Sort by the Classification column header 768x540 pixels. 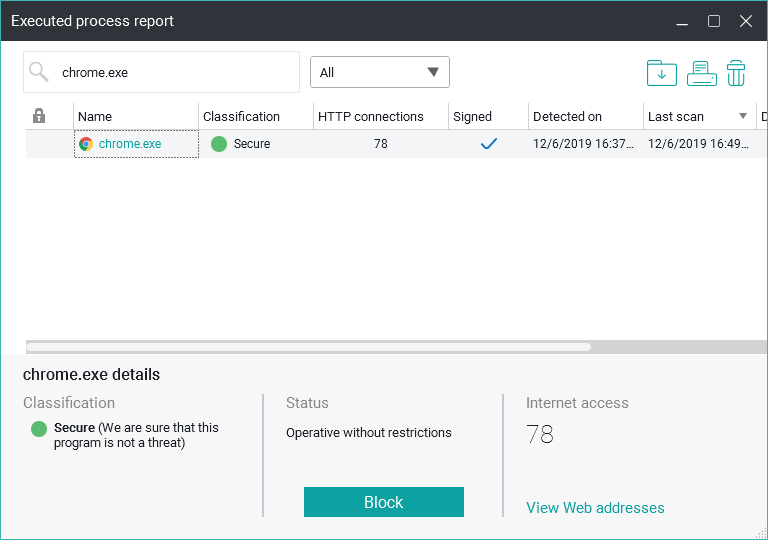[x=241, y=116]
